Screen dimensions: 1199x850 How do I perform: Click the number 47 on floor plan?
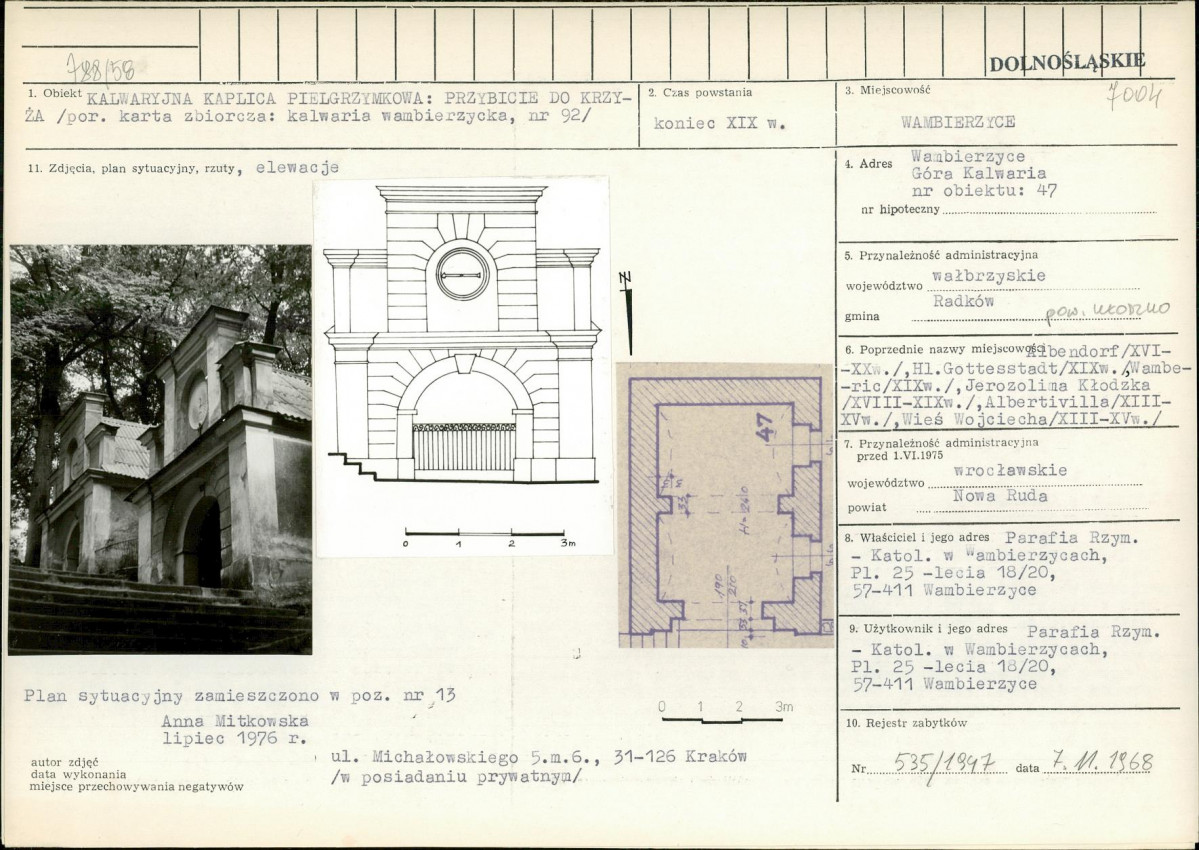(x=765, y=427)
